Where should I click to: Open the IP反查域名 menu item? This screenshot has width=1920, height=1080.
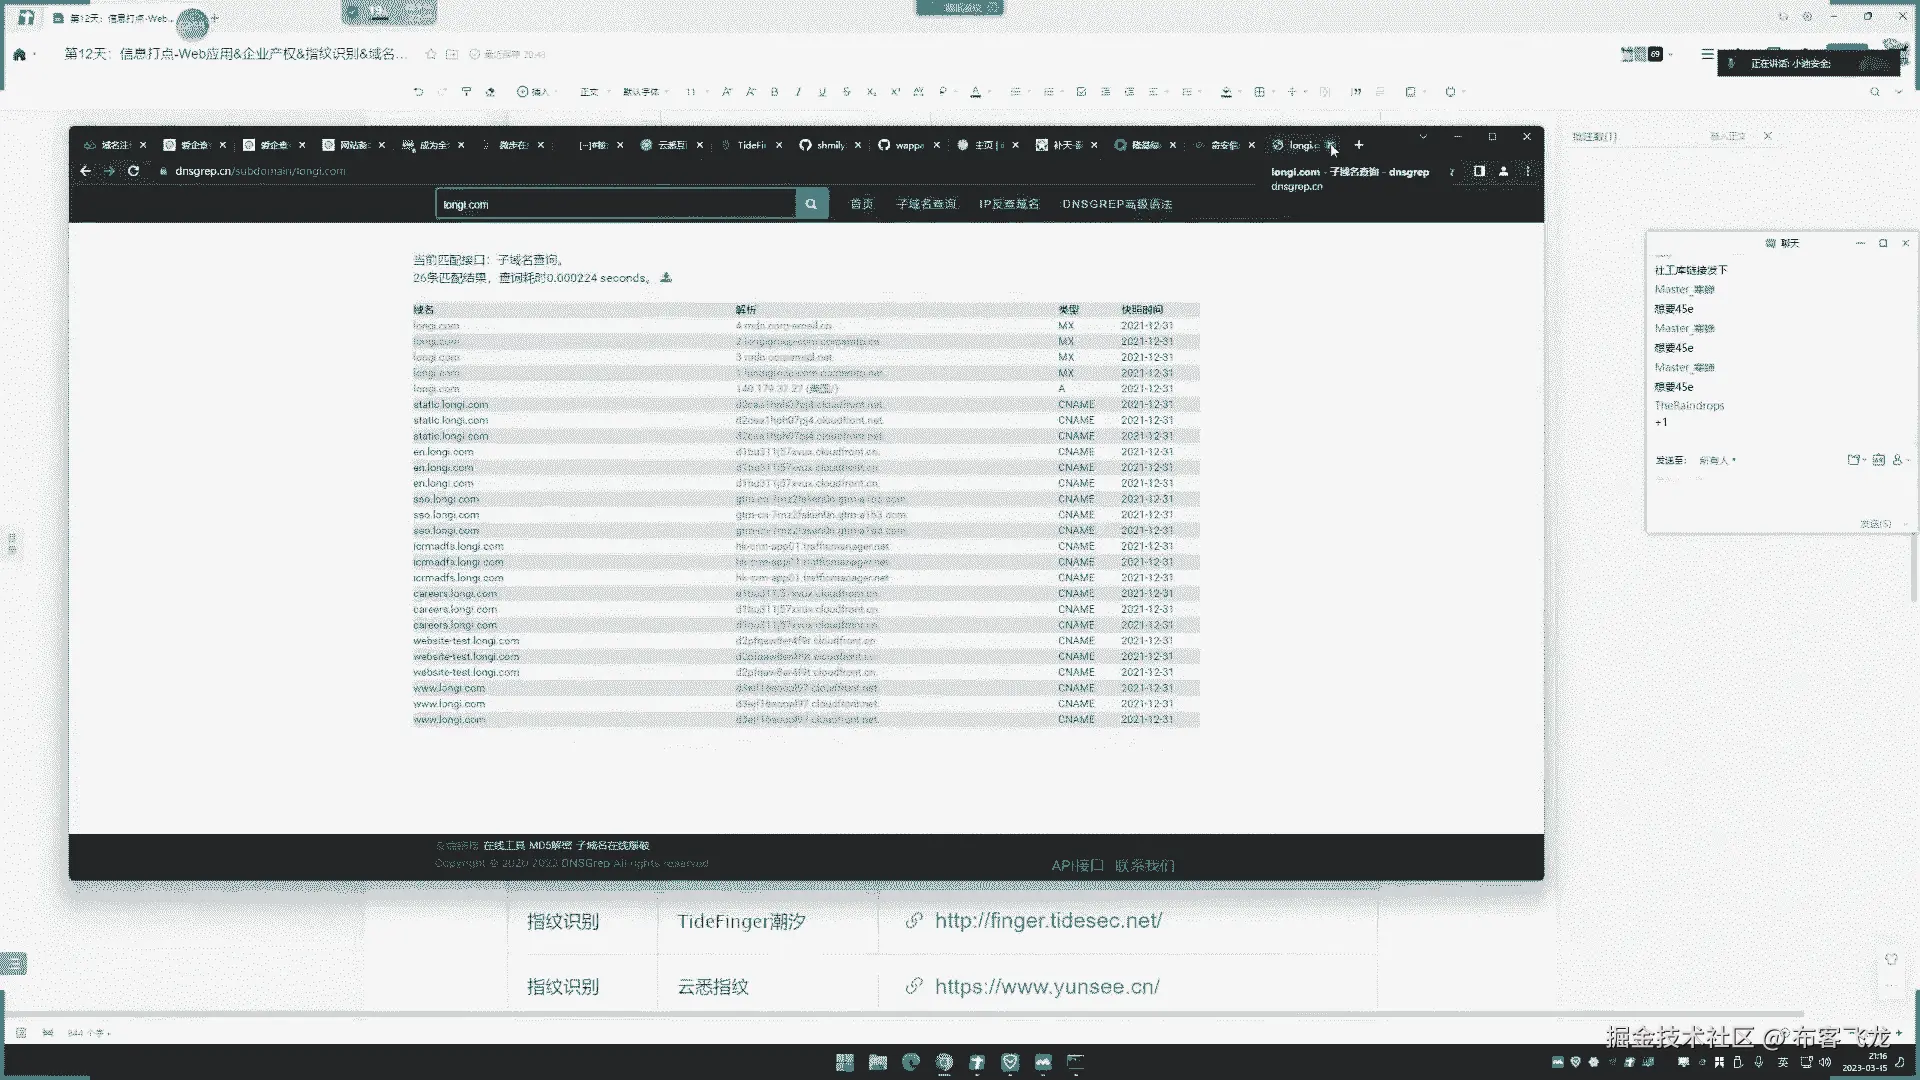pos(1008,204)
